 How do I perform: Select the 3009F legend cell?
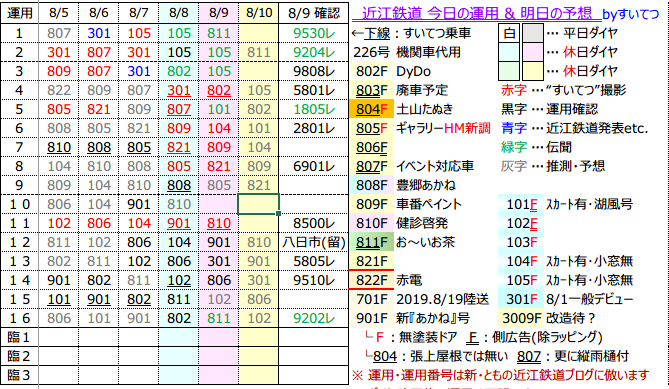pyautogui.click(x=521, y=318)
